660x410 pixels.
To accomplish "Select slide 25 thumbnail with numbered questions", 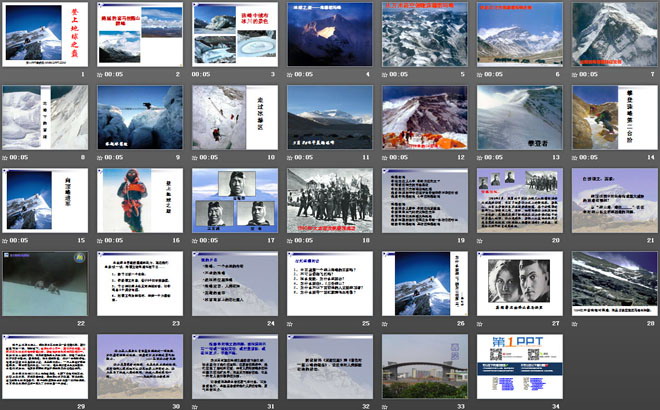I will [x=330, y=284].
